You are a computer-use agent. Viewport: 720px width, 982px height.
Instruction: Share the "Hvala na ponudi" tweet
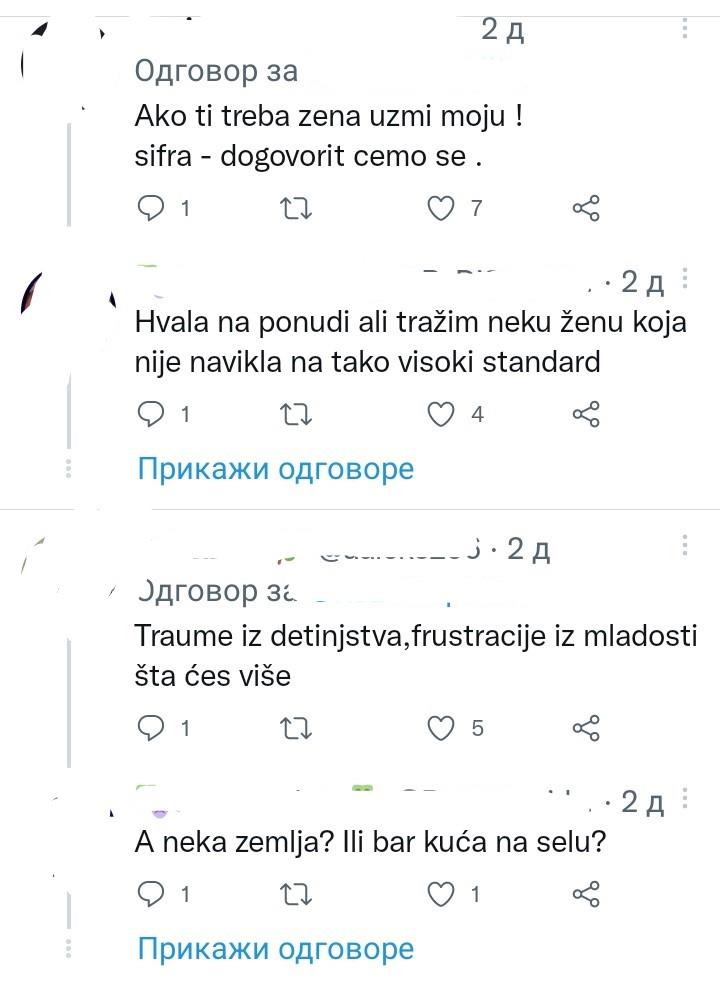[x=588, y=414]
